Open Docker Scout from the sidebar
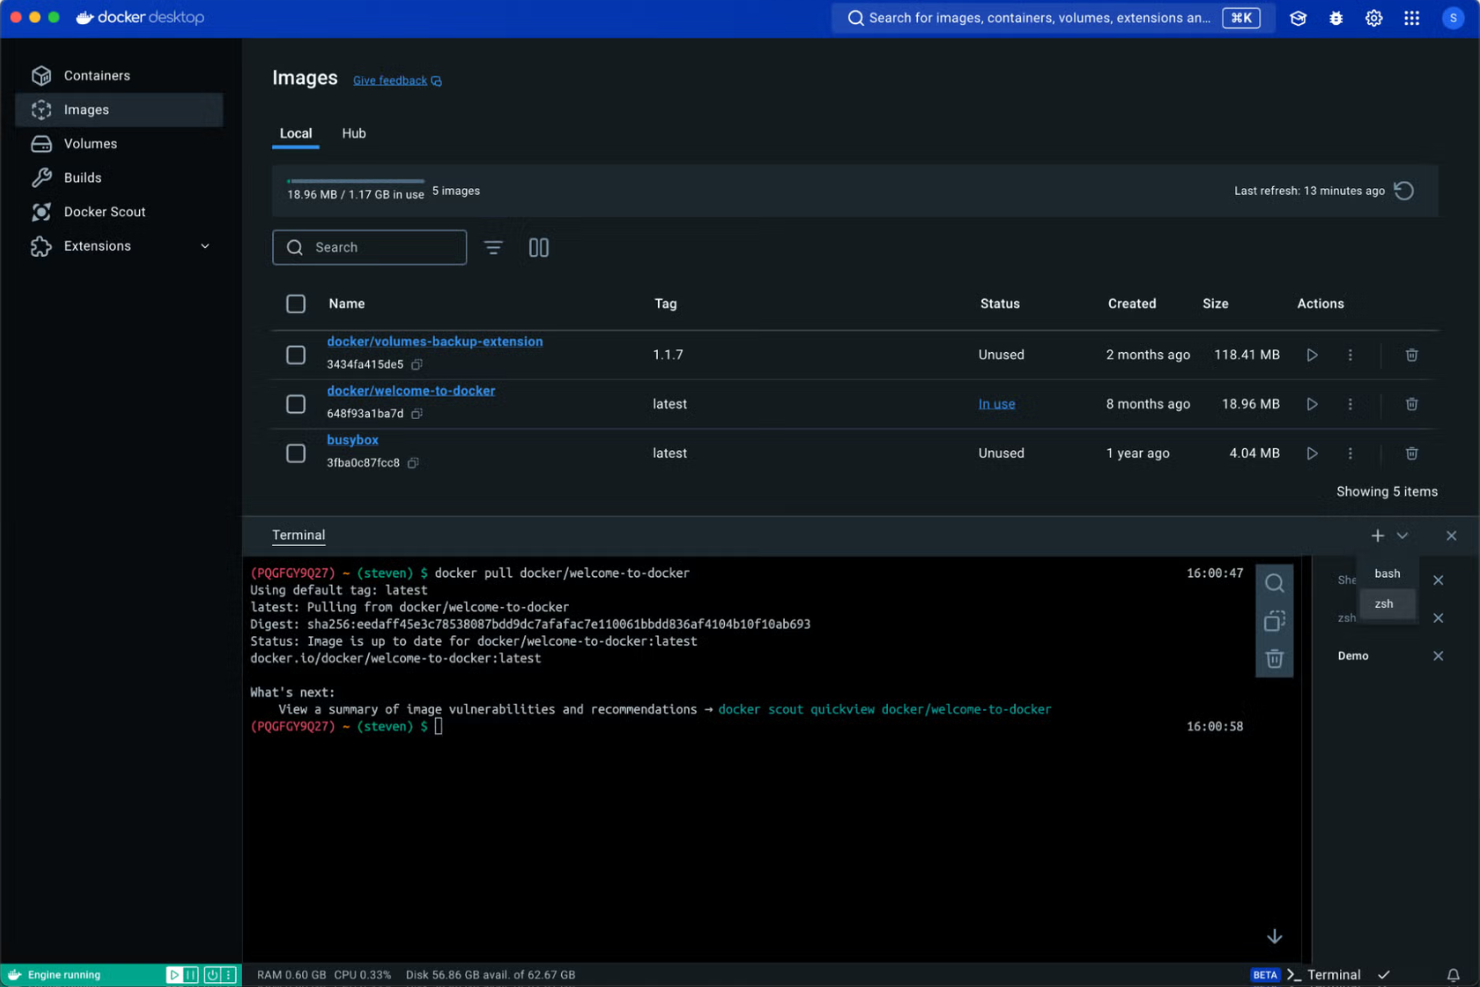 point(102,211)
